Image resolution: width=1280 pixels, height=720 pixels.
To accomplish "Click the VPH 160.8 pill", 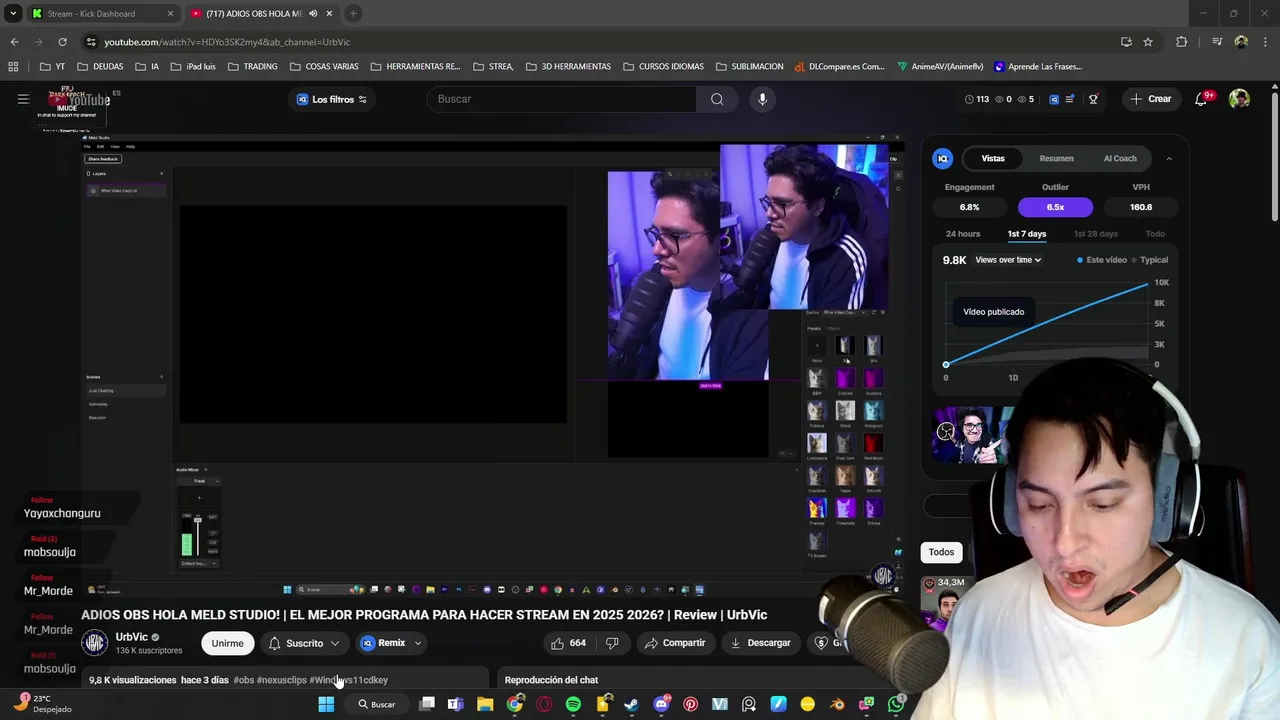I will tap(1141, 207).
